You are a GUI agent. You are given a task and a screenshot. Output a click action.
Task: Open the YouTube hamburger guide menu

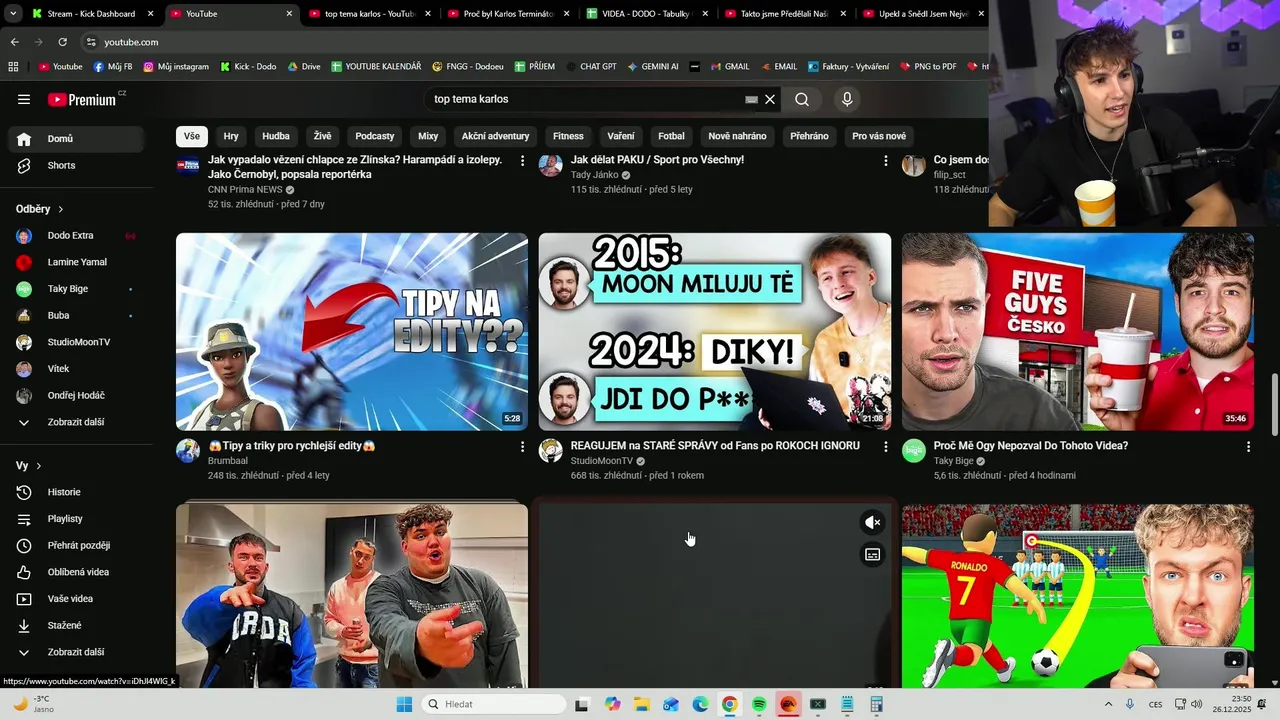pos(24,99)
